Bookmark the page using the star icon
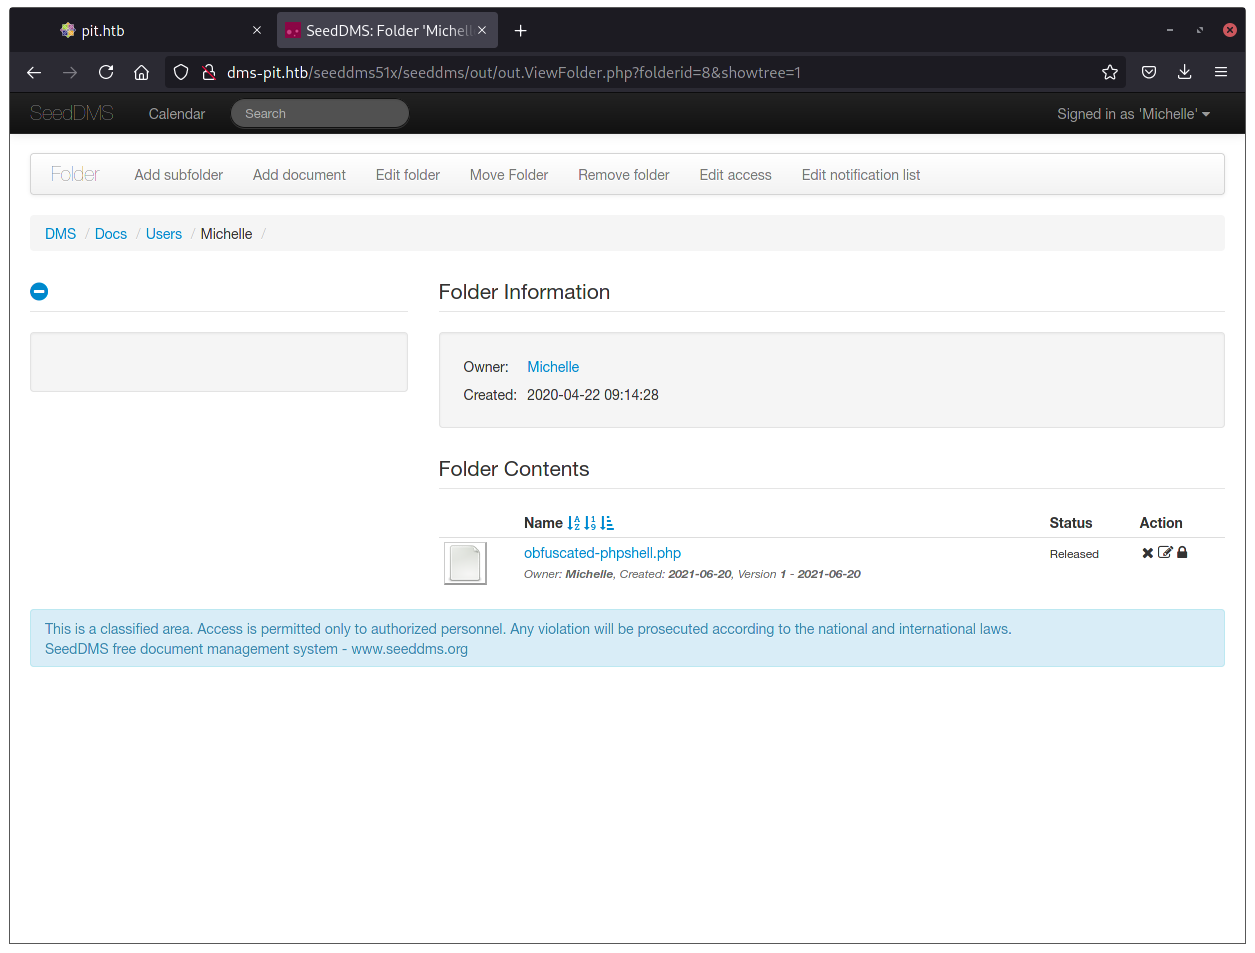1255x953 pixels. click(1110, 72)
